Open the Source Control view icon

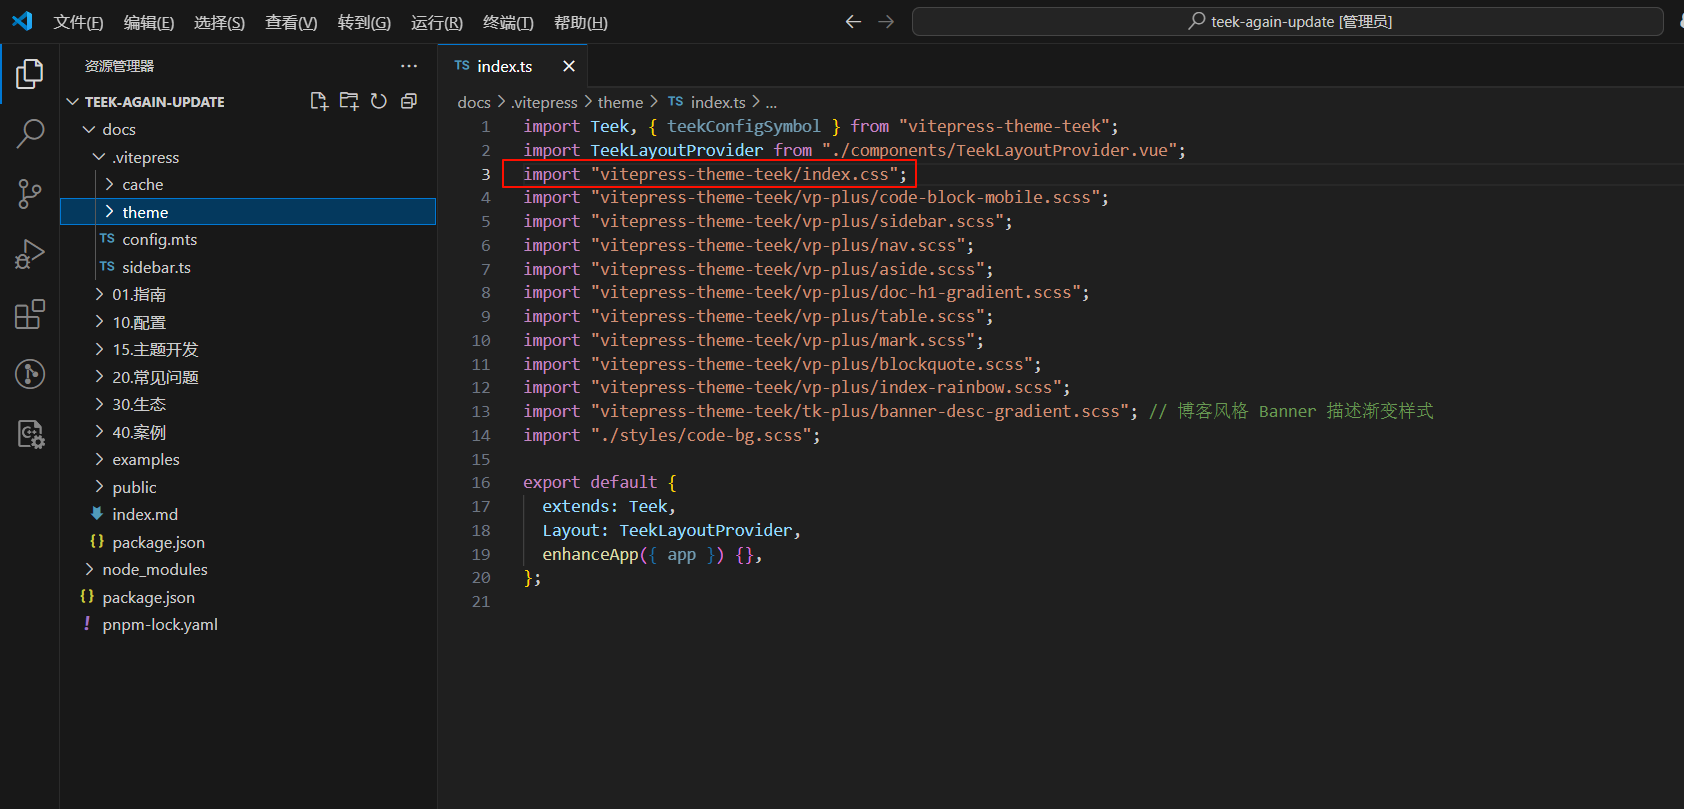30,194
